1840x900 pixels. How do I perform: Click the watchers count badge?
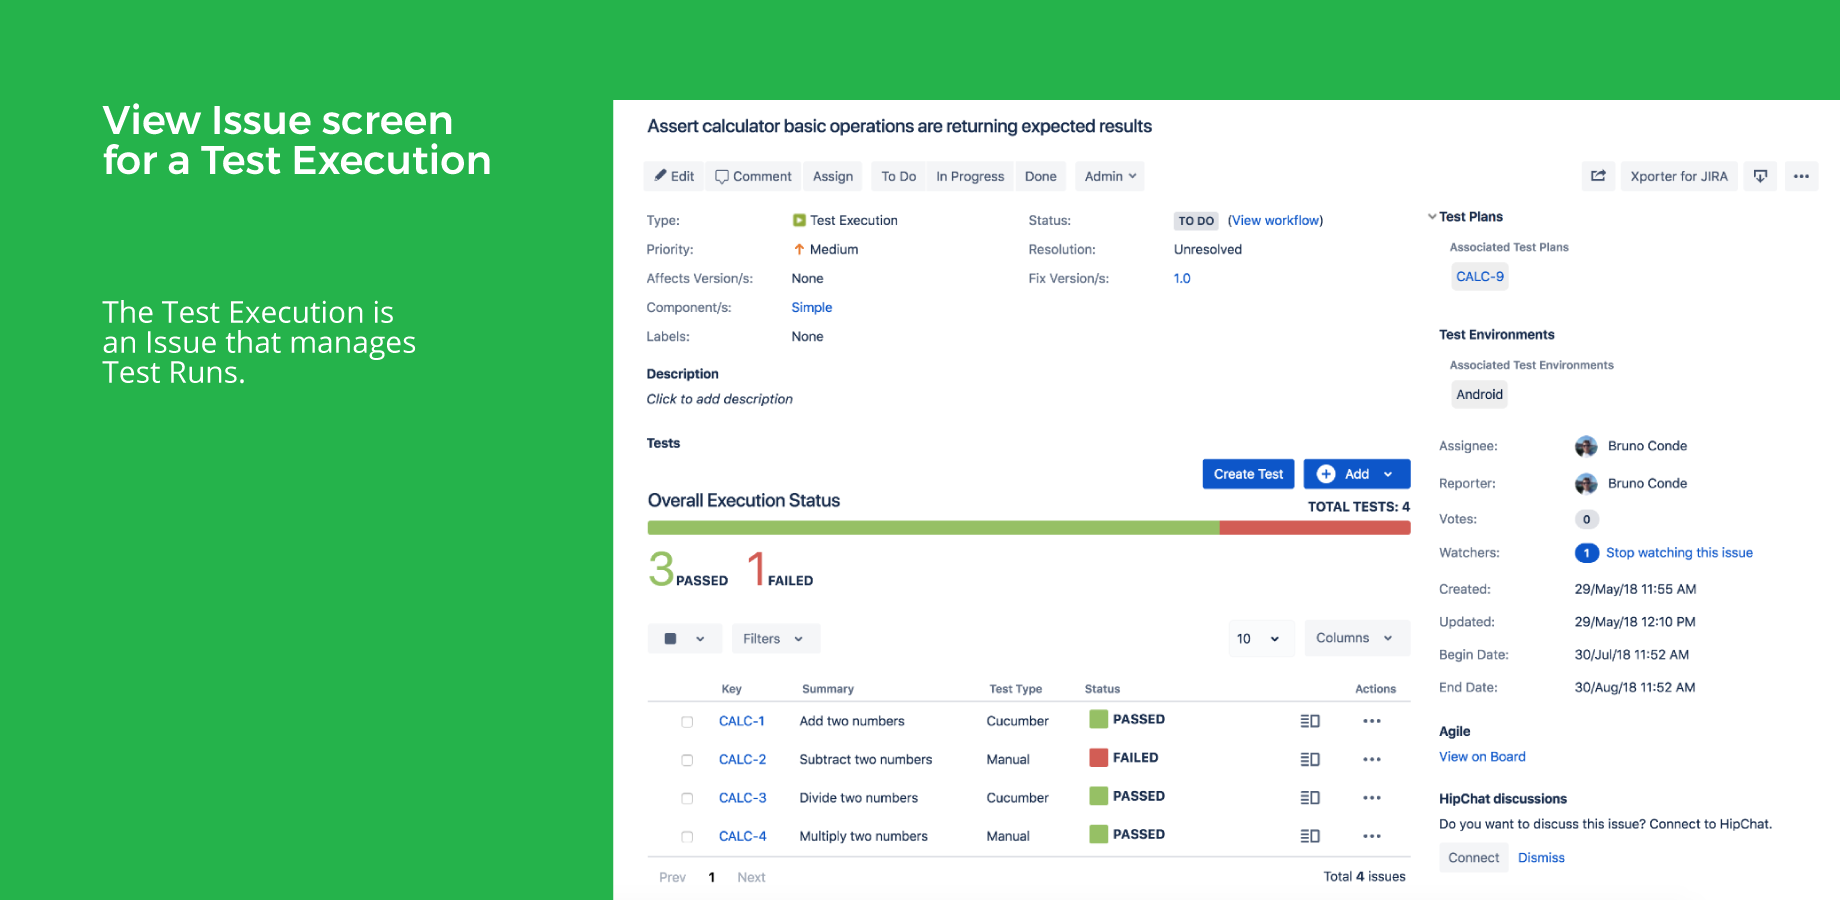point(1586,553)
